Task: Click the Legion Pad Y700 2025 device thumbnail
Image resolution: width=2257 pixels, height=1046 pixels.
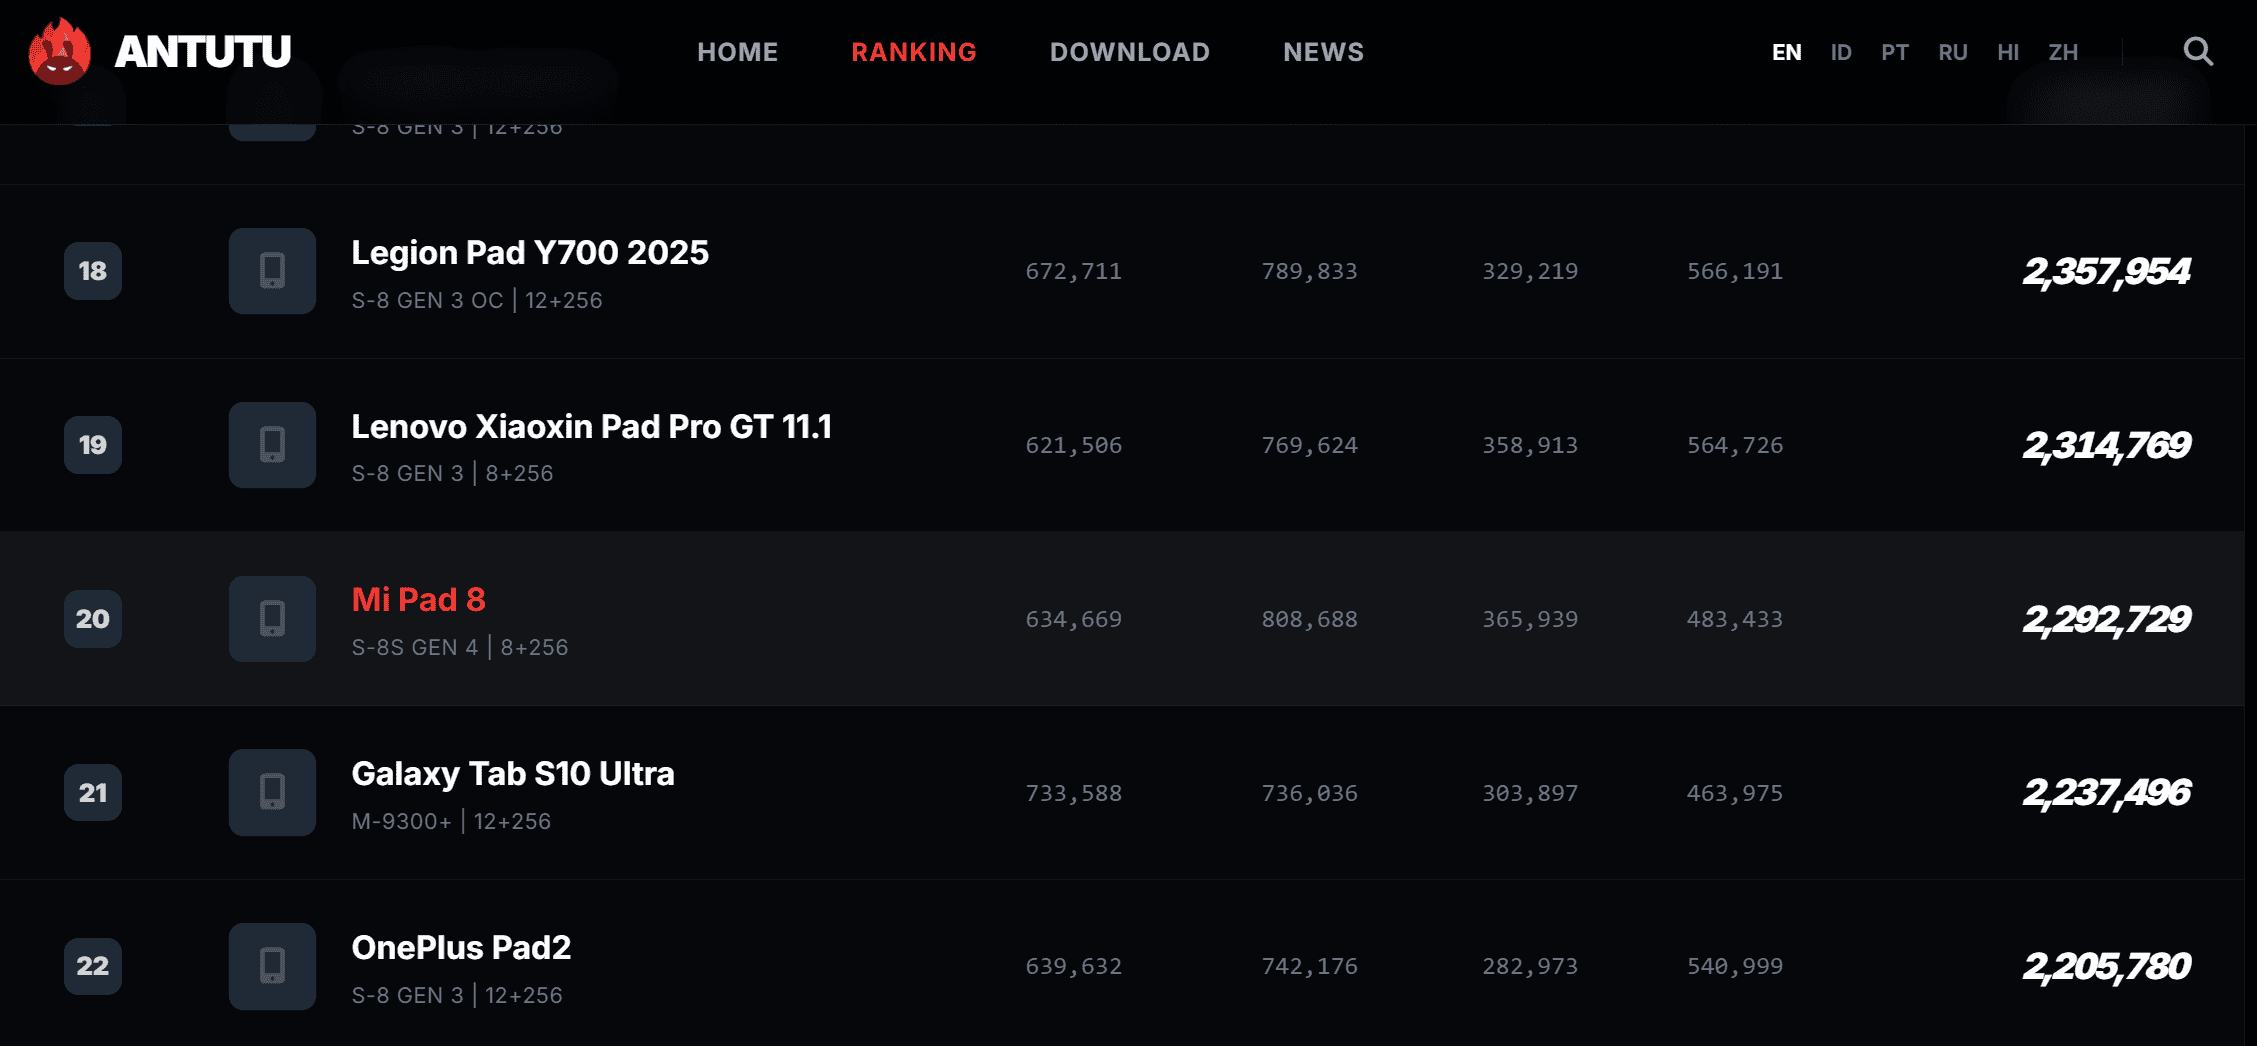Action: [x=272, y=271]
